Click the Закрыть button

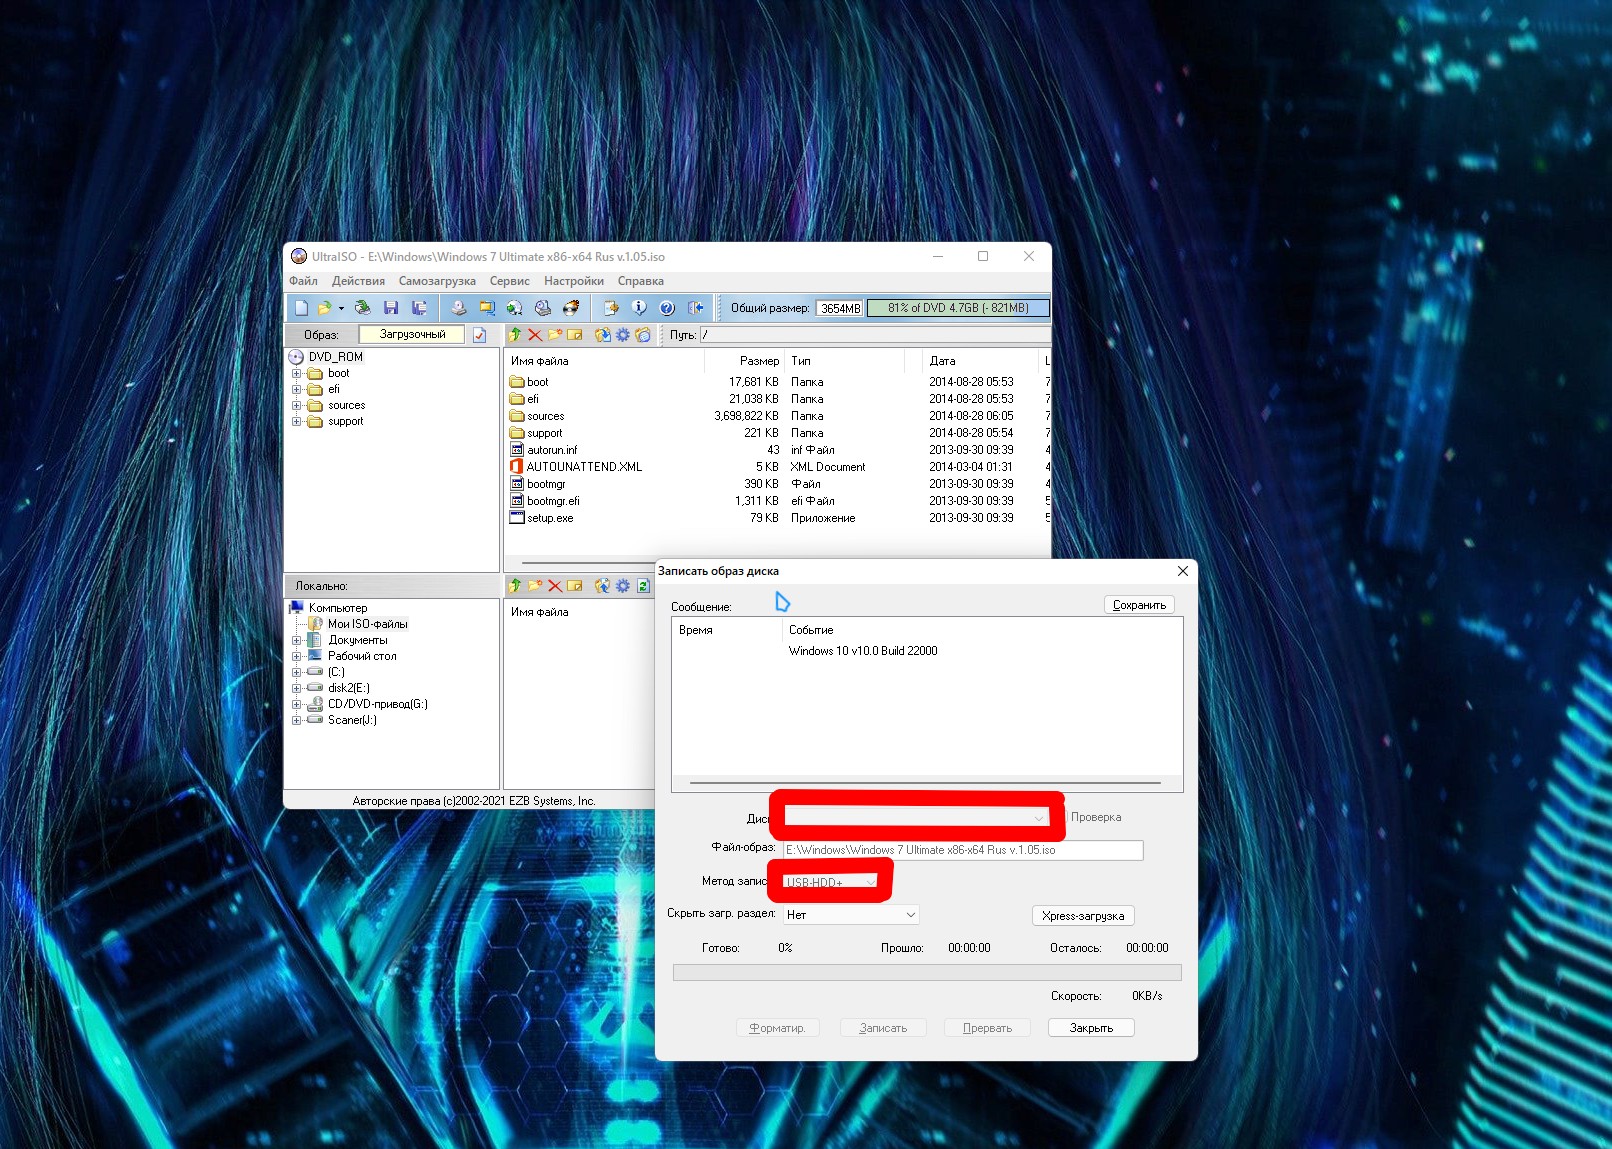click(x=1091, y=1028)
